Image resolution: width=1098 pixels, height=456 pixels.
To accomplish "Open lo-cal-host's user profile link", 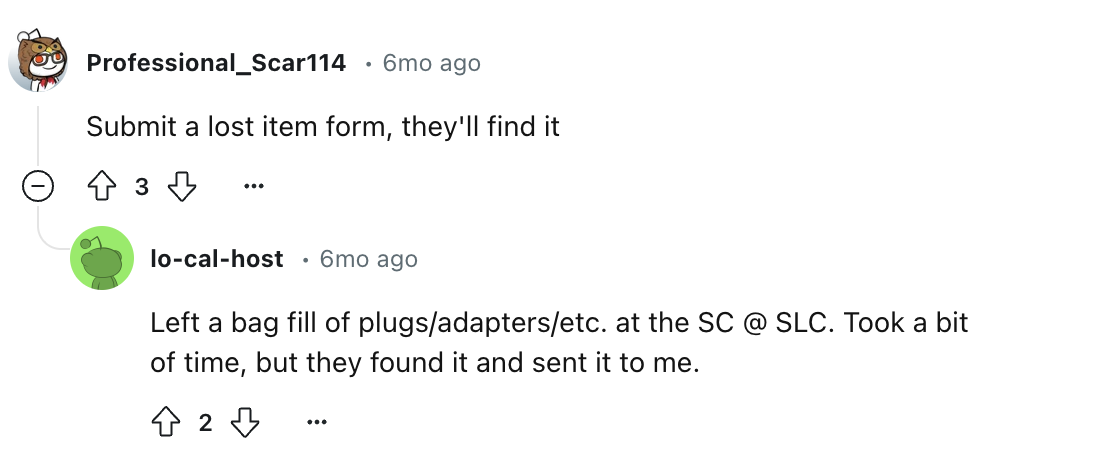I will [217, 259].
